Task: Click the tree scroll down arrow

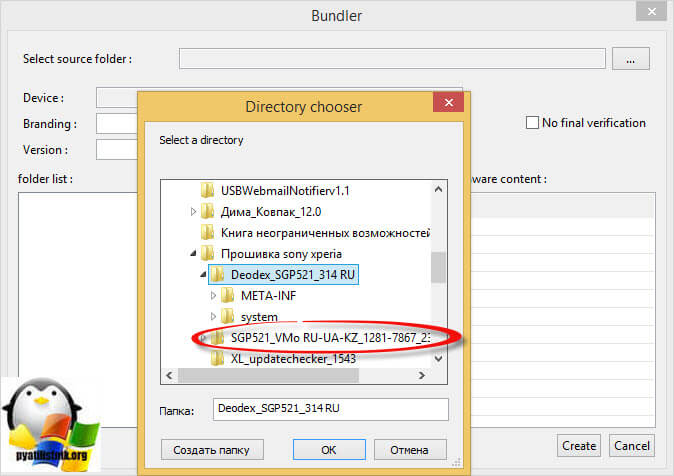Action: coord(438,358)
